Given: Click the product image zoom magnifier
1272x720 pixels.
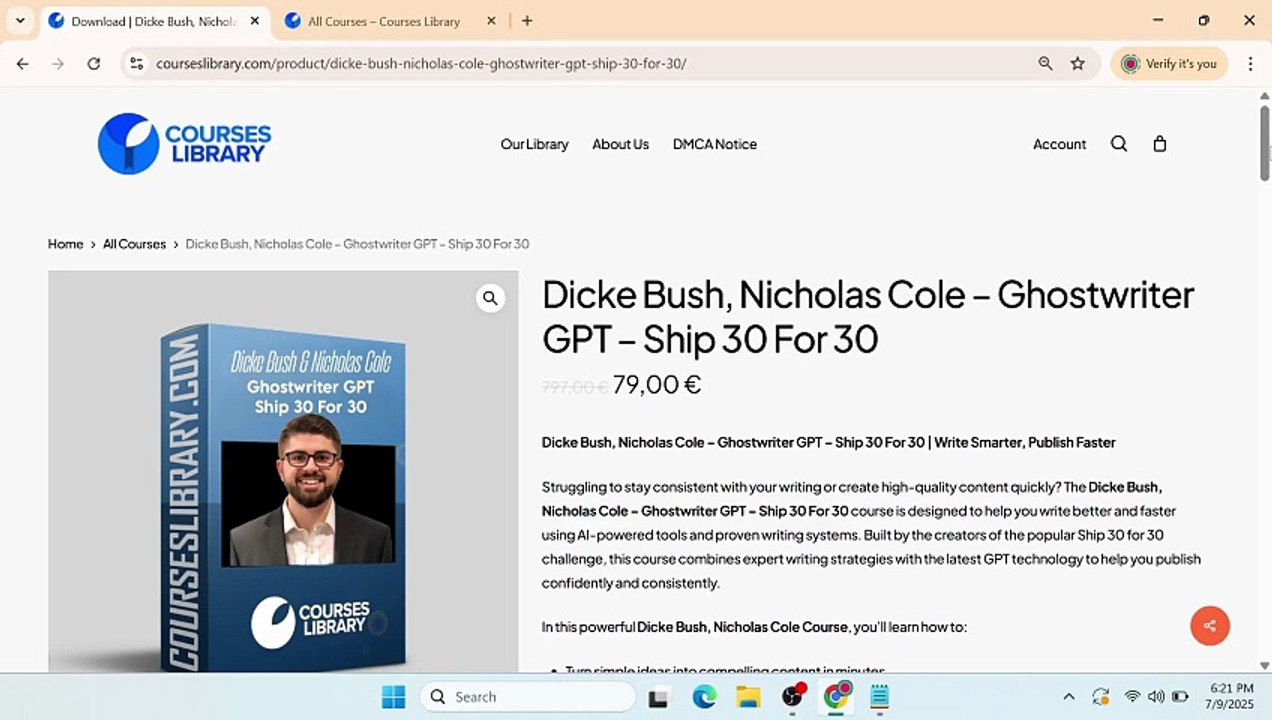Looking at the screenshot, I should point(490,298).
